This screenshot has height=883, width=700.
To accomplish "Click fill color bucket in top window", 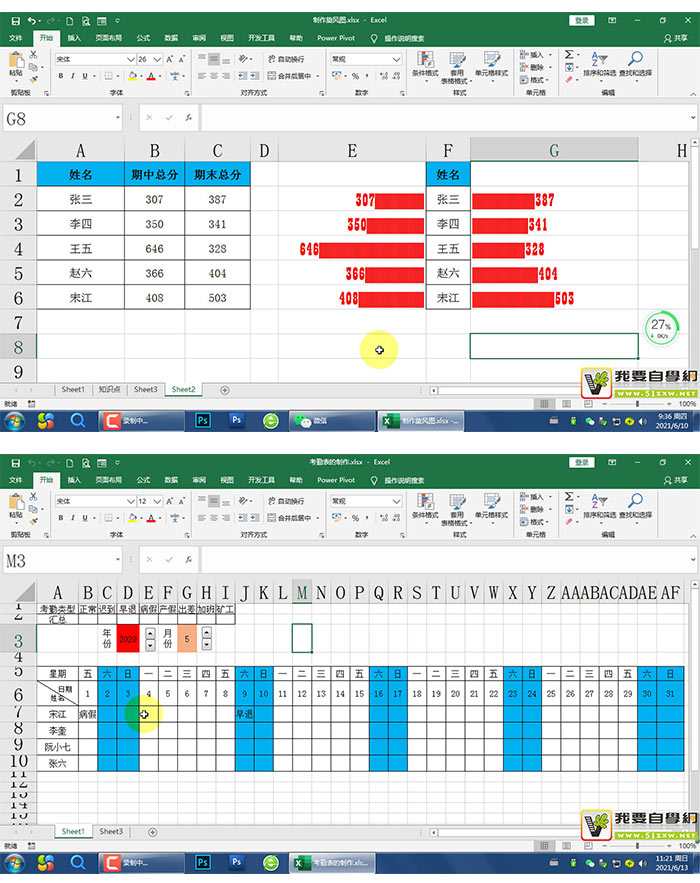I will (x=132, y=76).
